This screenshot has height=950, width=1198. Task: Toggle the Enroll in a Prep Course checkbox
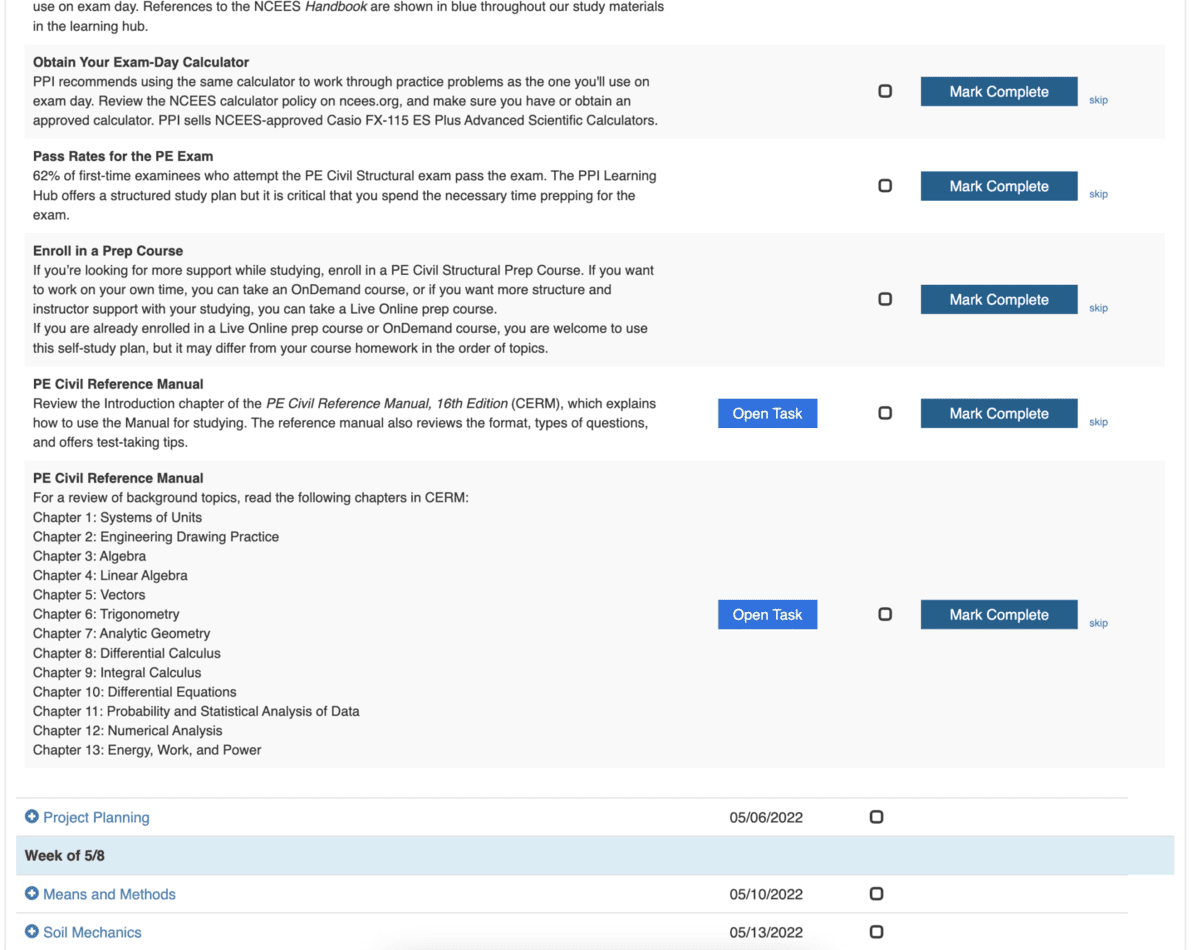pyautogui.click(x=885, y=299)
